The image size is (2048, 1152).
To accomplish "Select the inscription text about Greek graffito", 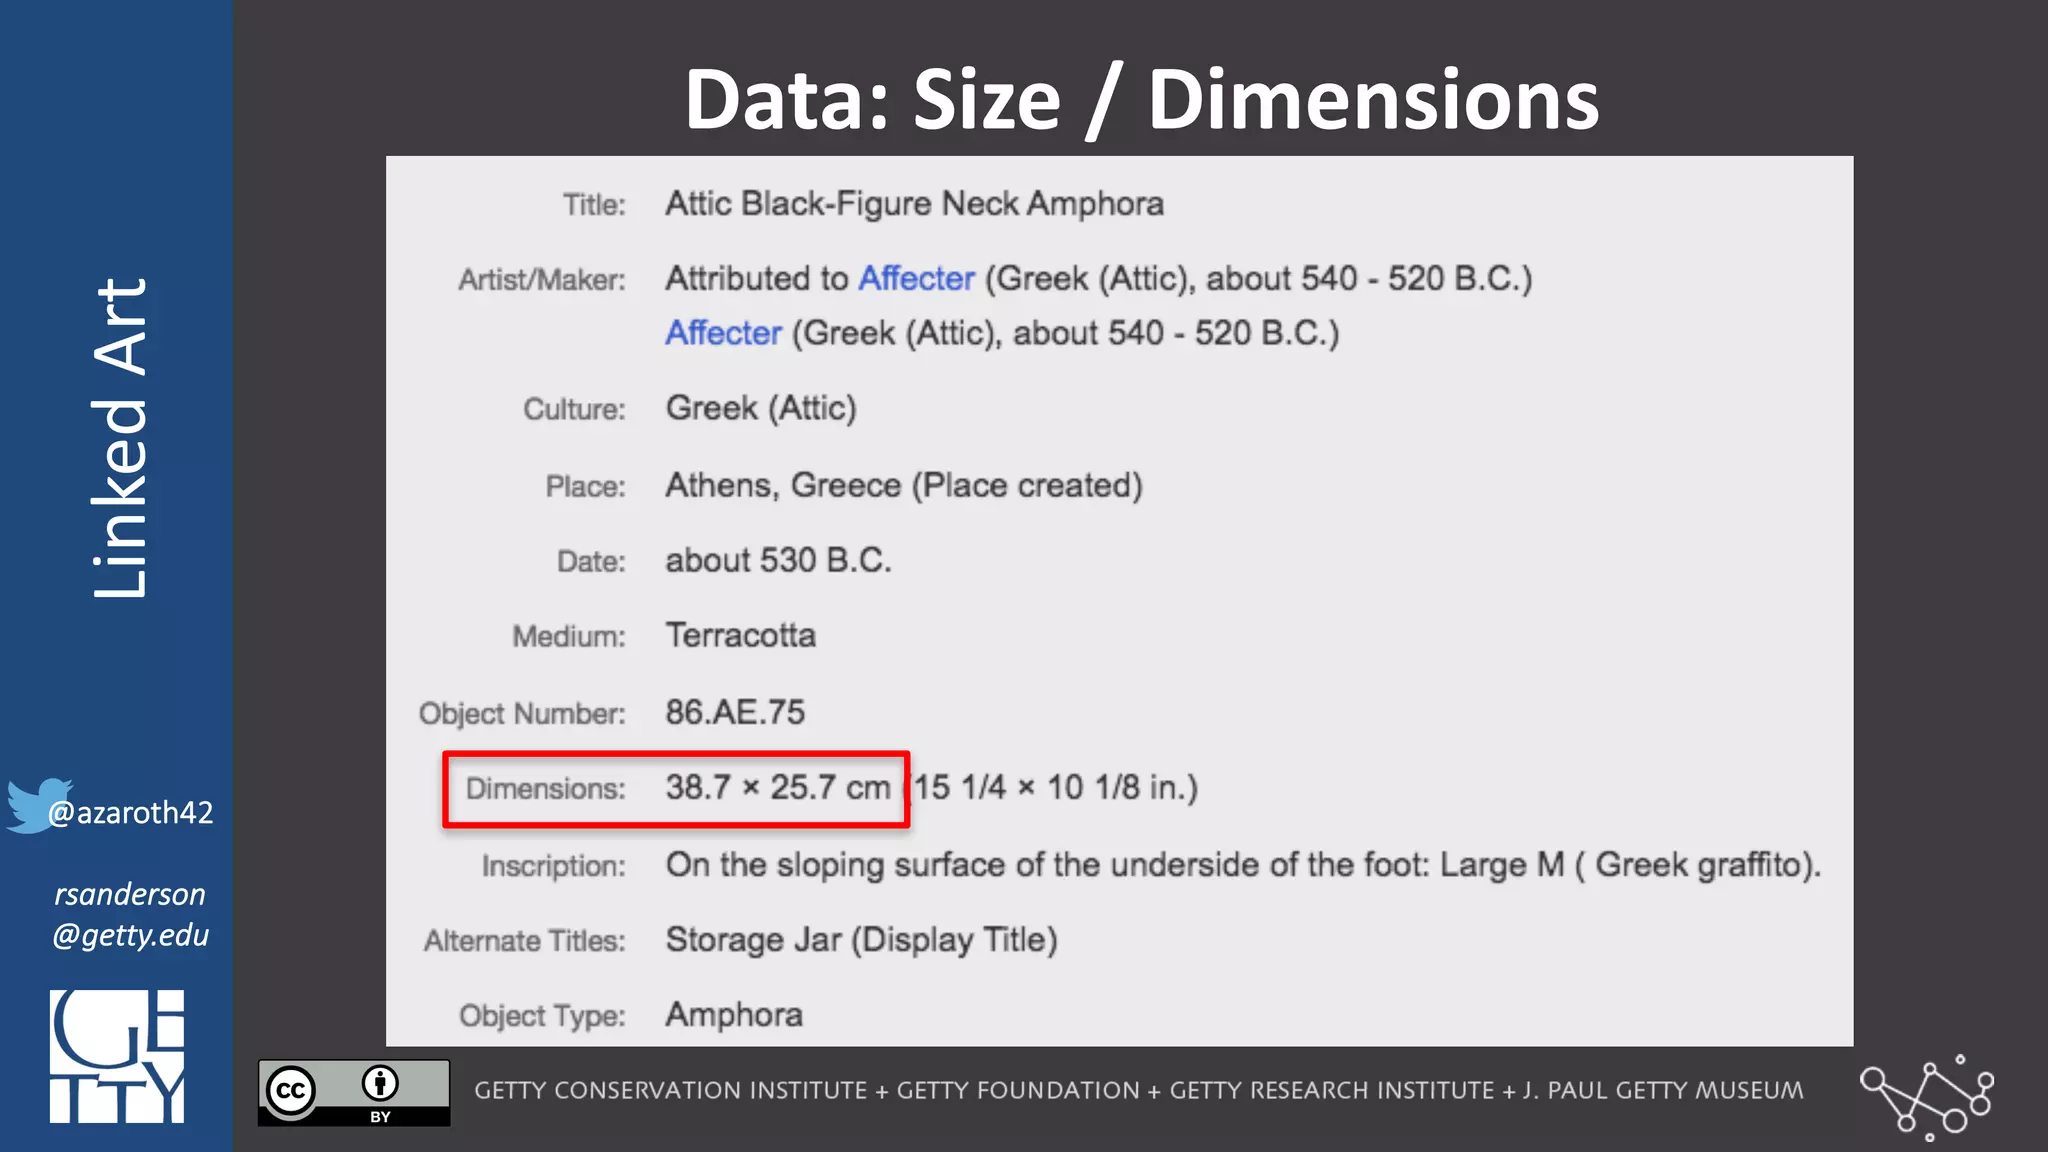I will (x=1243, y=865).
